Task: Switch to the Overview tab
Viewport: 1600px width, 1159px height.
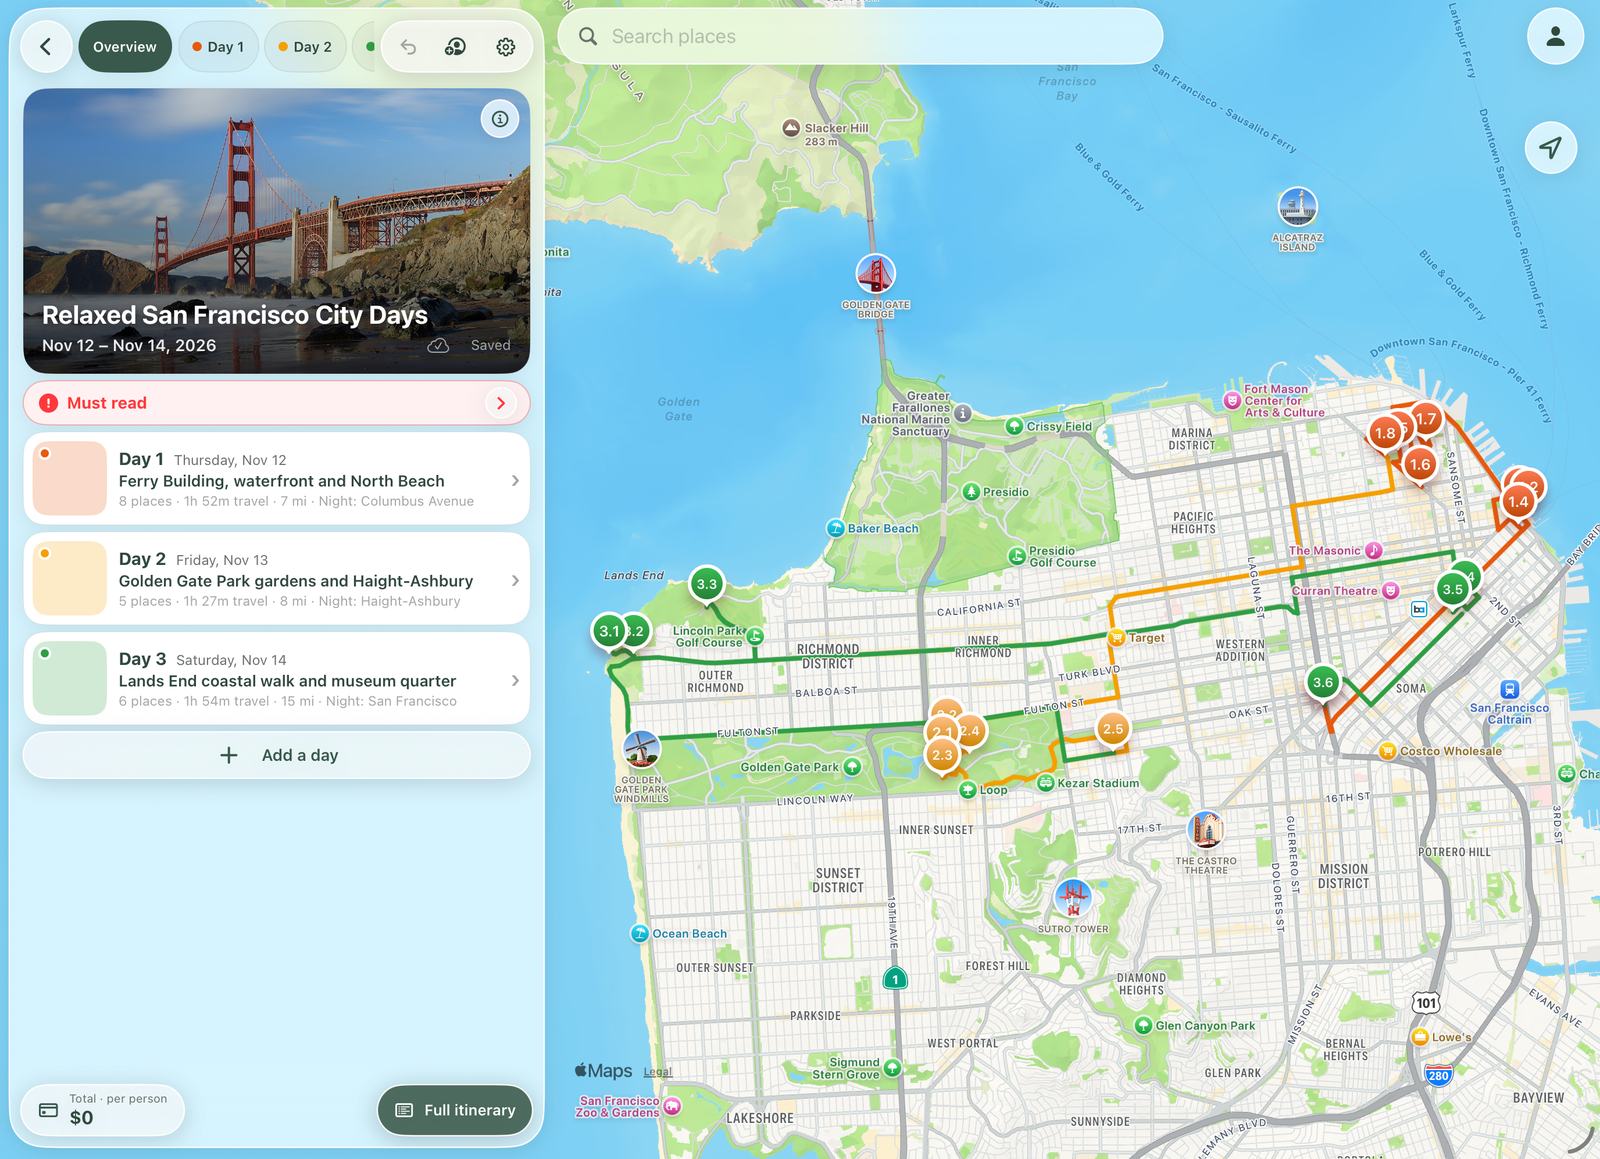Action: (125, 47)
